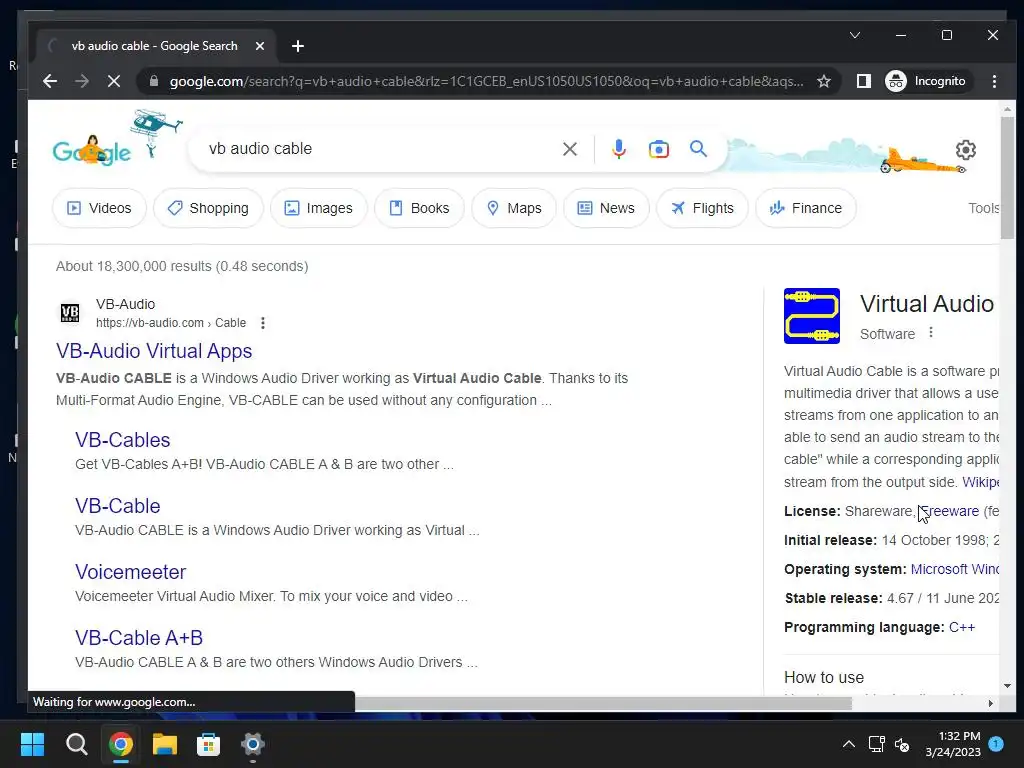Open the Windows Start menu
The width and height of the screenshot is (1024, 768).
tap(32, 744)
